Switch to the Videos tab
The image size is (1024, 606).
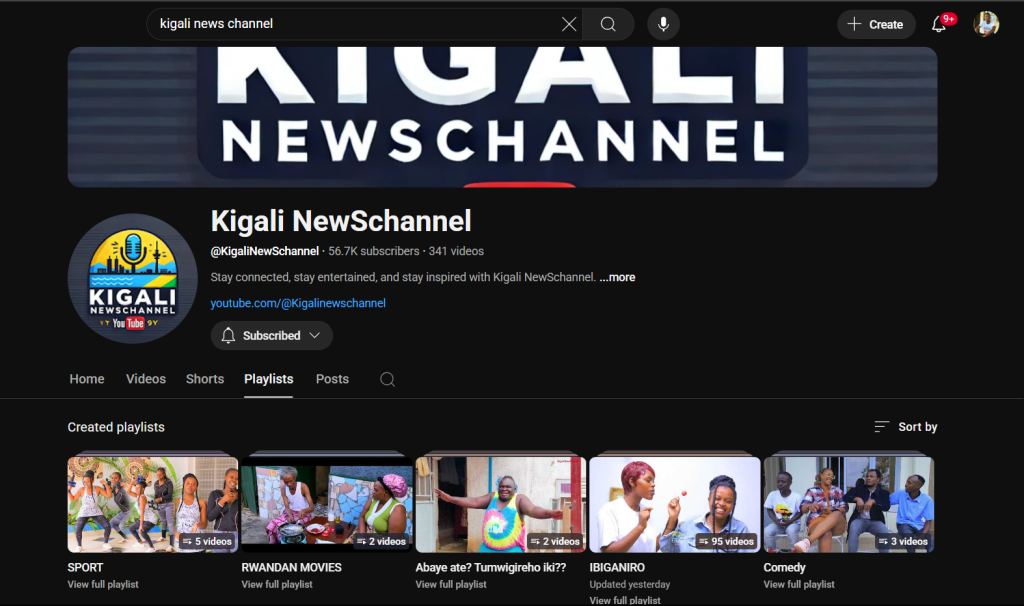click(146, 379)
